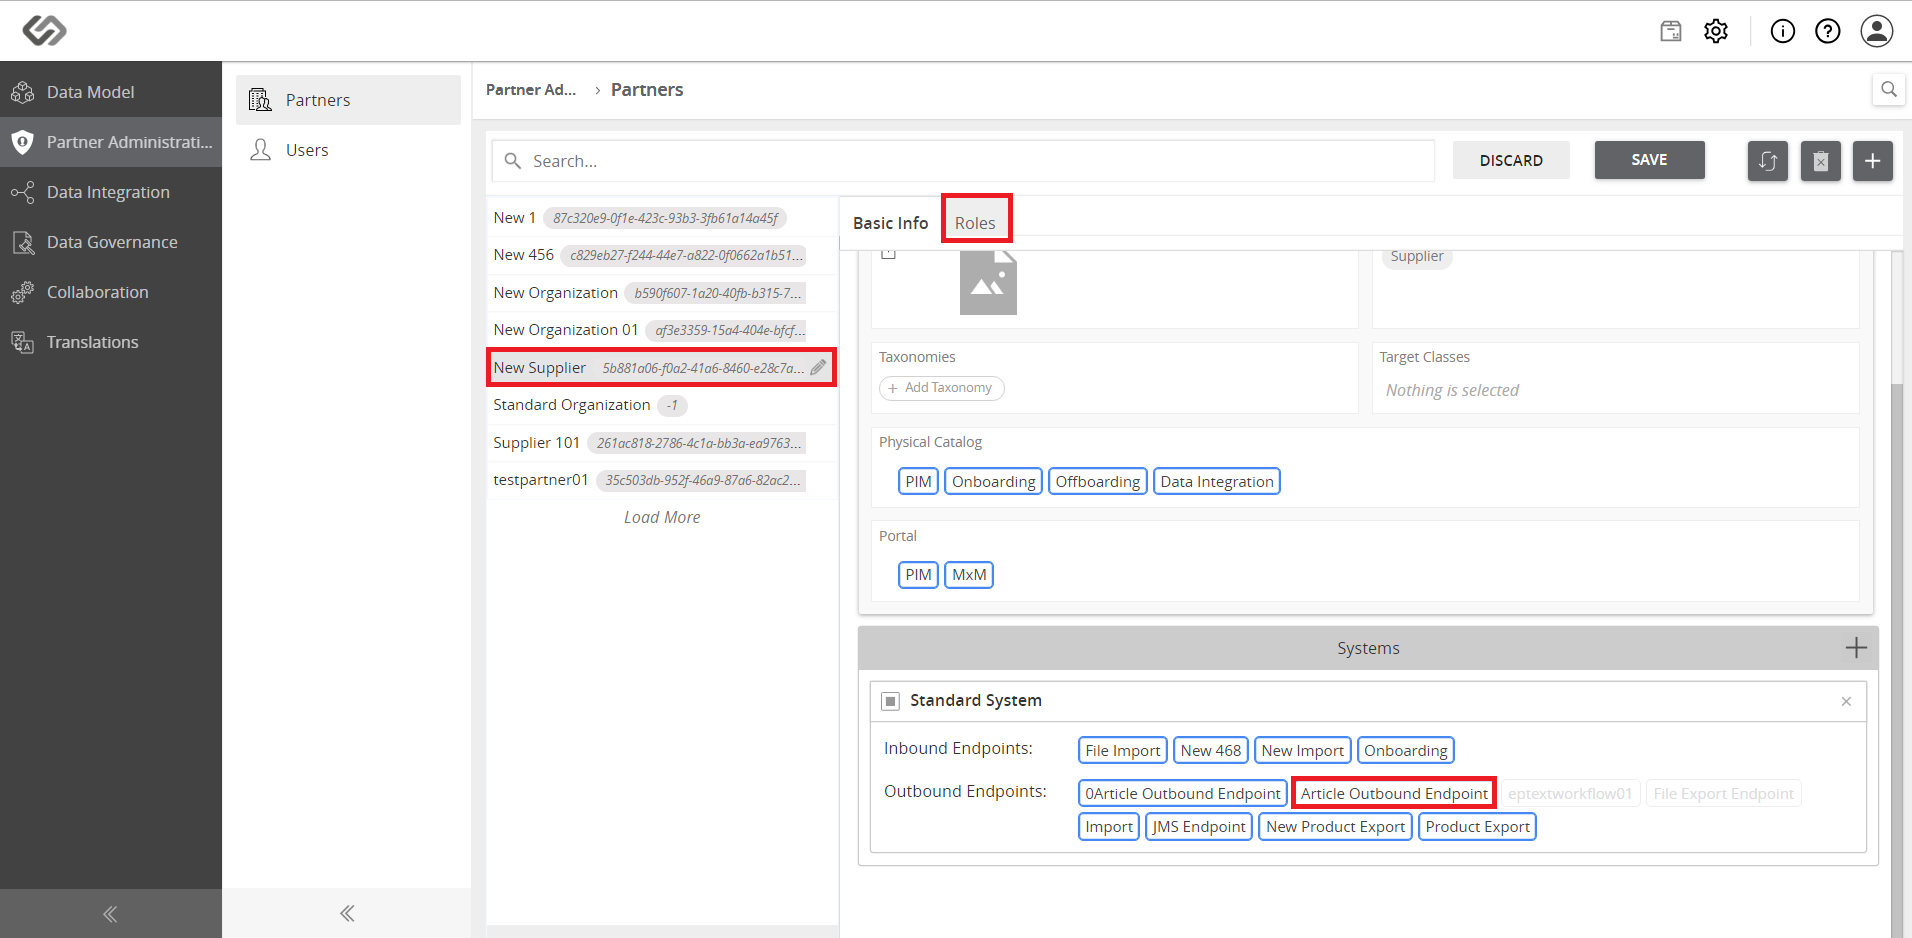Open Data Integration in sidebar
This screenshot has height=938, width=1912.
(111, 192)
